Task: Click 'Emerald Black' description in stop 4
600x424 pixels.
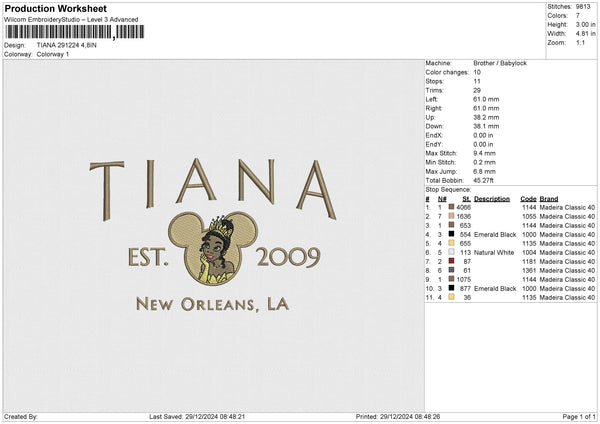Action: pyautogui.click(x=495, y=234)
